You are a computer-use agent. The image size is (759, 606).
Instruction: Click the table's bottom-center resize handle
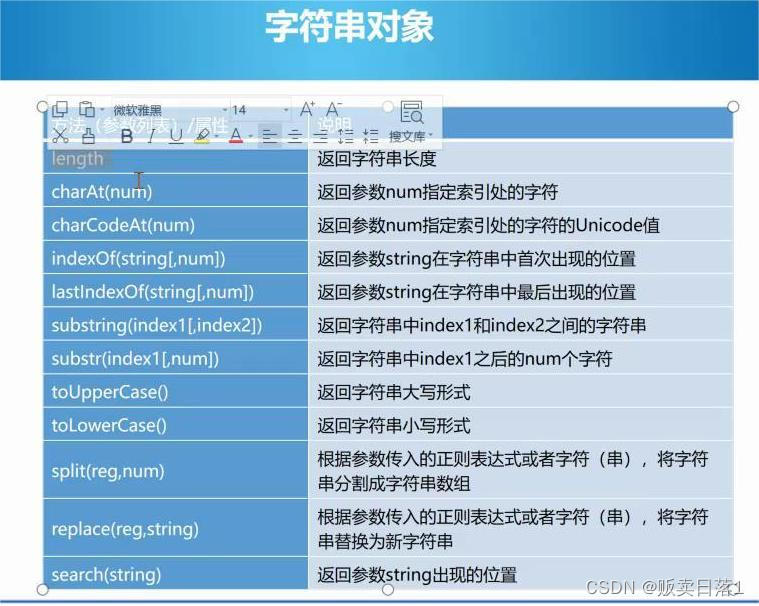coord(388,589)
